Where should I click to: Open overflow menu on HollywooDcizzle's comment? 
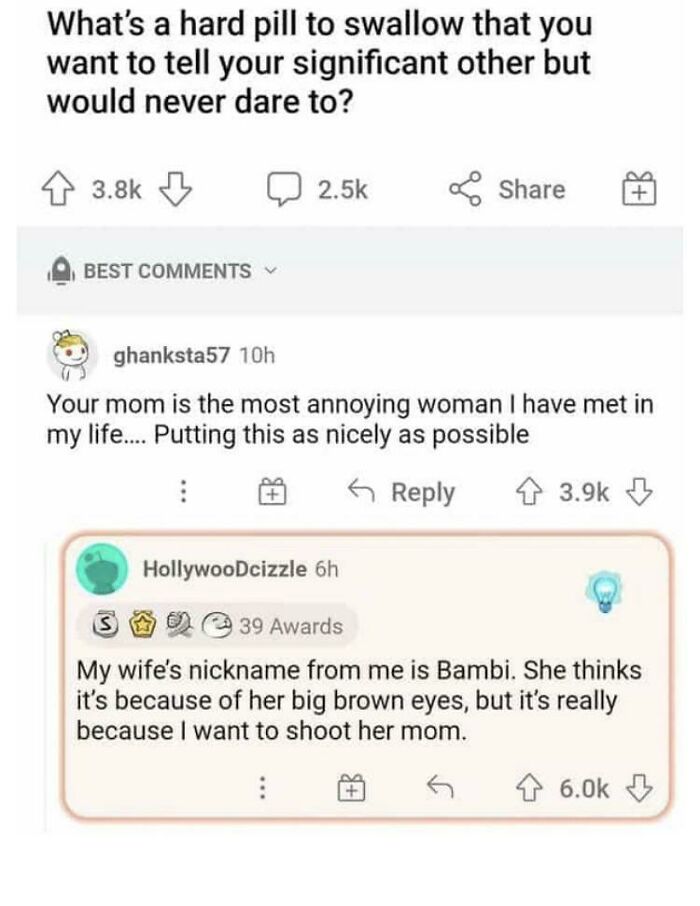coord(262,788)
